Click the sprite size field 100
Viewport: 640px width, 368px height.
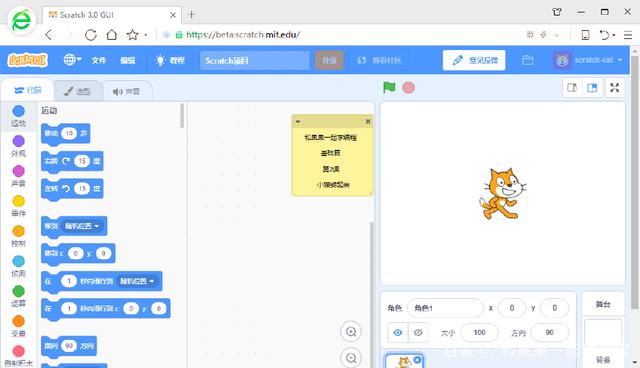coord(479,333)
